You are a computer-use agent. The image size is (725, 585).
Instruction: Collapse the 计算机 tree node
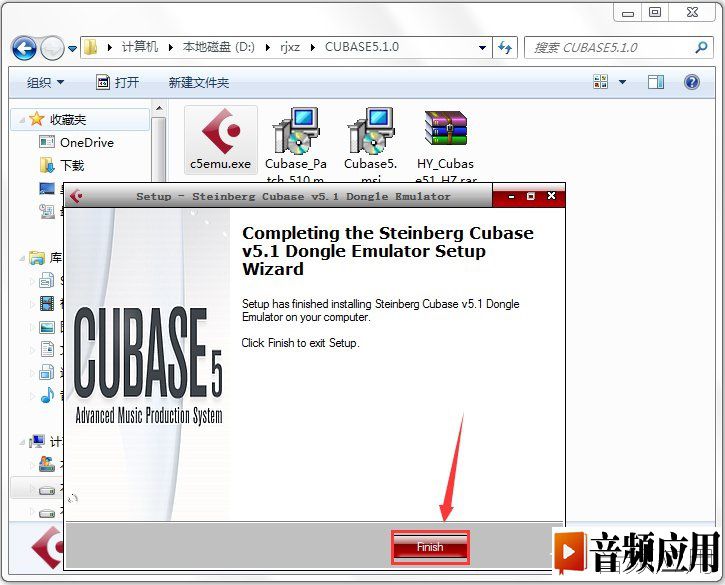pos(22,443)
